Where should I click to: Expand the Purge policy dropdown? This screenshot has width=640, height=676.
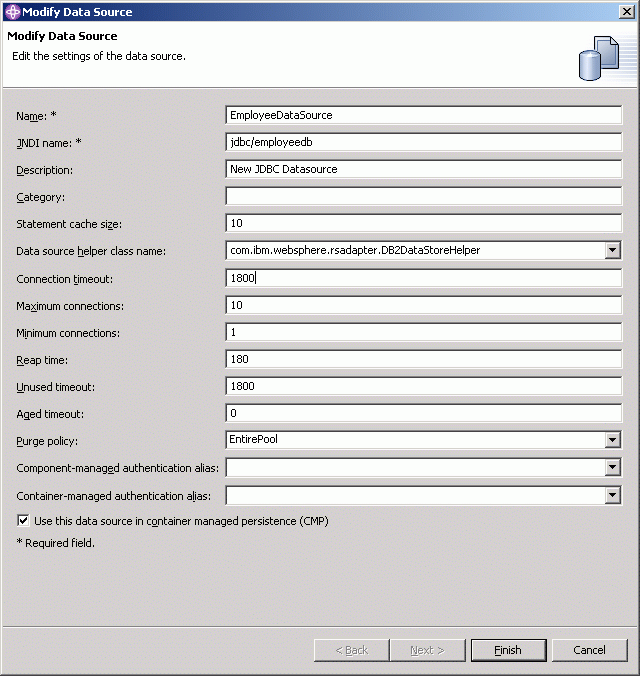coord(613,440)
